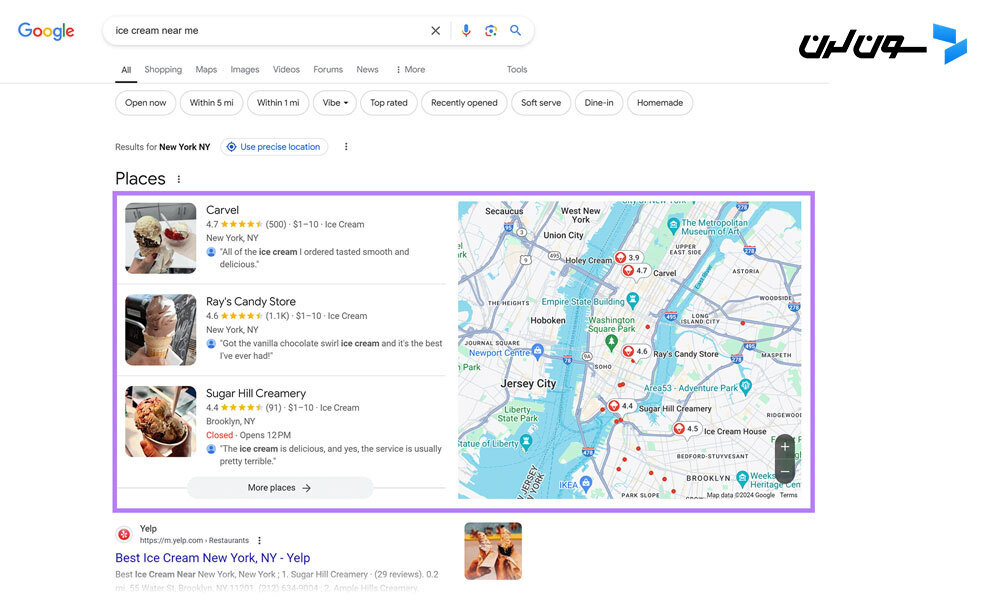Toggle the Recently opened filter chip
The width and height of the screenshot is (1000, 600).
click(464, 103)
